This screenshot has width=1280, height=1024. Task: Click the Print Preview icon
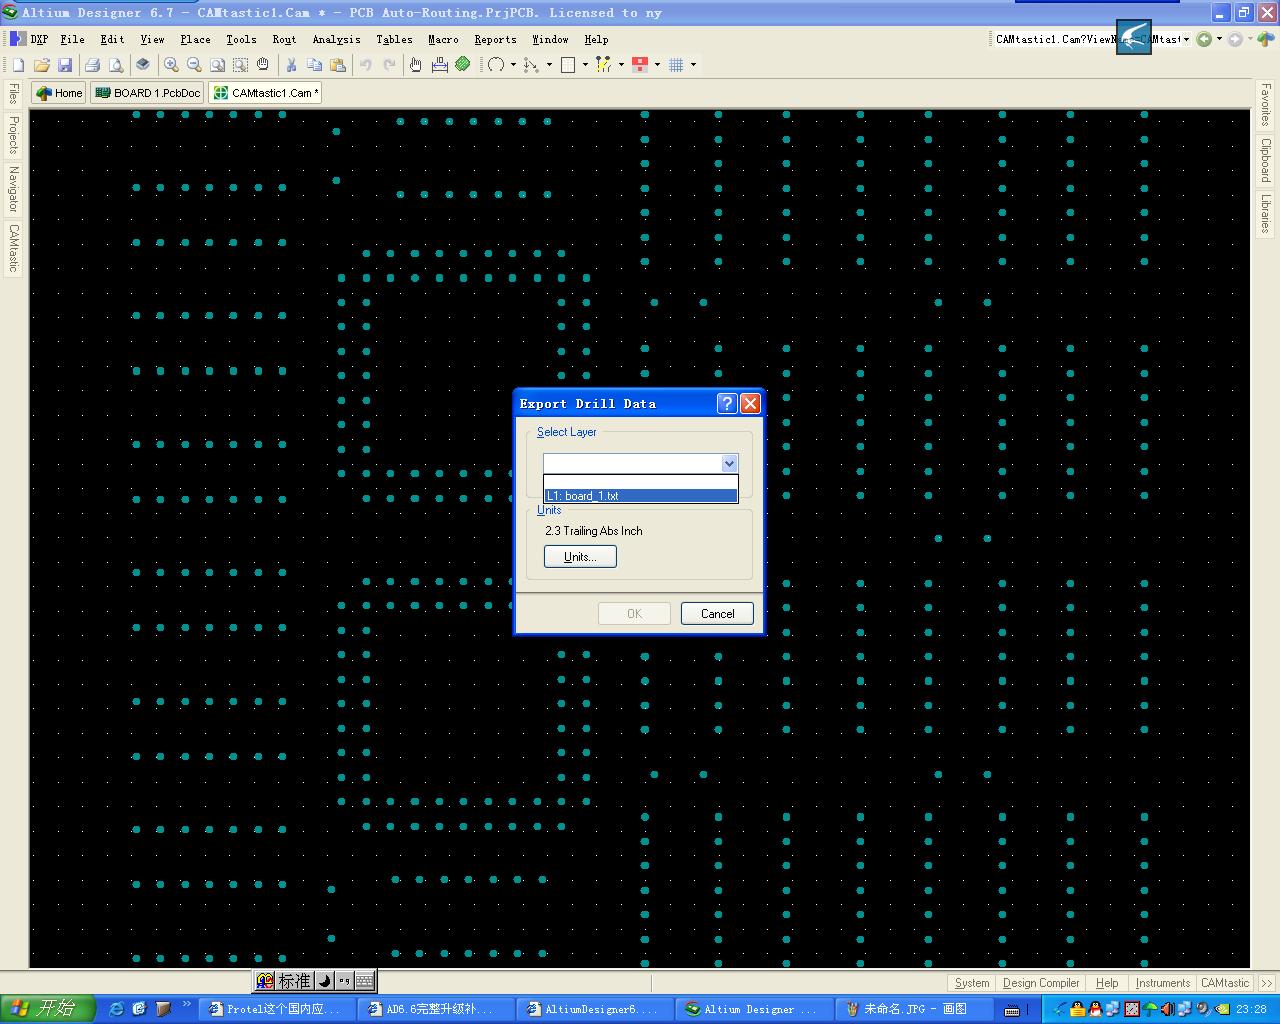point(116,65)
